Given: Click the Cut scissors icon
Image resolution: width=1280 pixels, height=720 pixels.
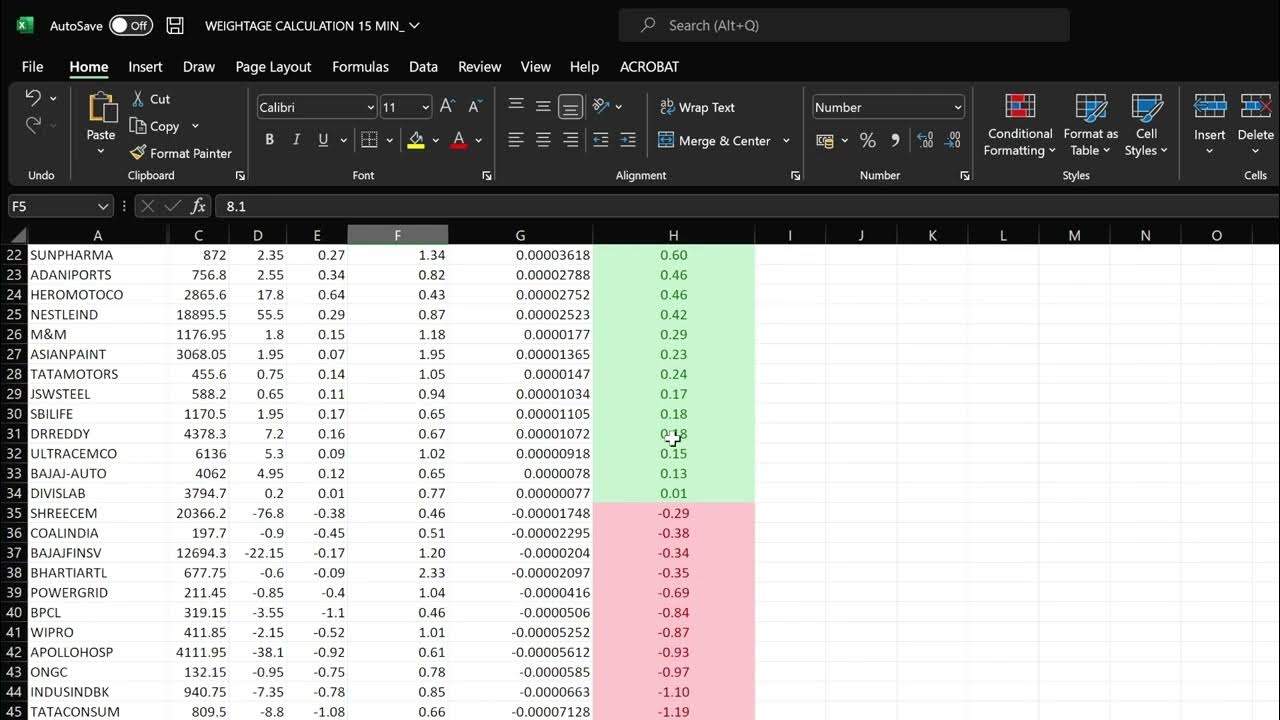Looking at the screenshot, I should tap(138, 99).
